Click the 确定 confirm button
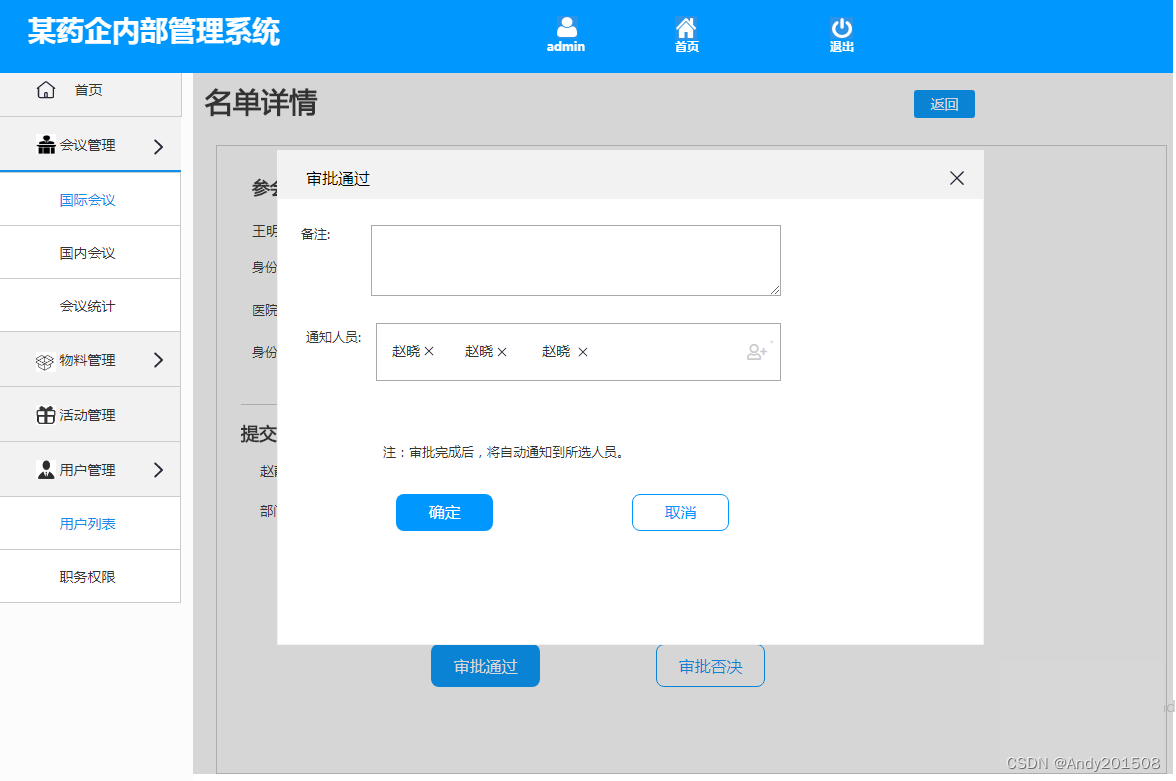1176x781 pixels. click(444, 512)
